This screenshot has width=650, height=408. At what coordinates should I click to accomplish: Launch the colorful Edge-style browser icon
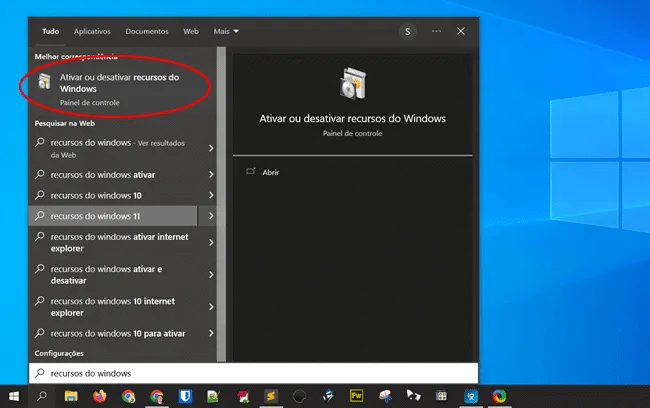pos(500,396)
